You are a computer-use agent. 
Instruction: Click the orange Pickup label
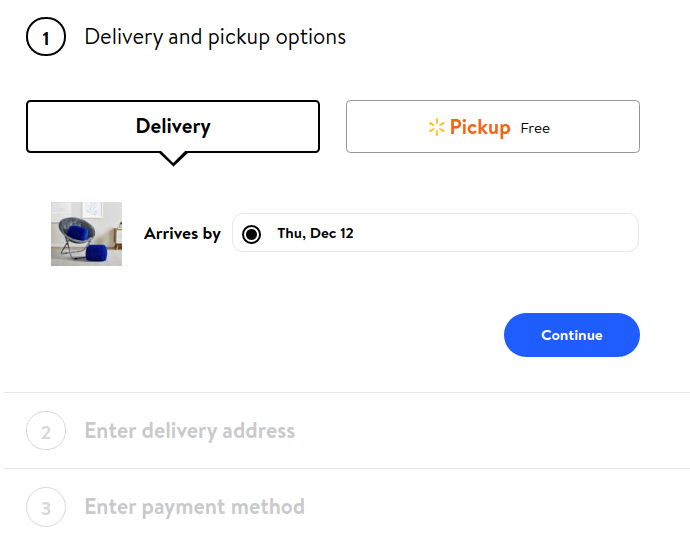[480, 128]
